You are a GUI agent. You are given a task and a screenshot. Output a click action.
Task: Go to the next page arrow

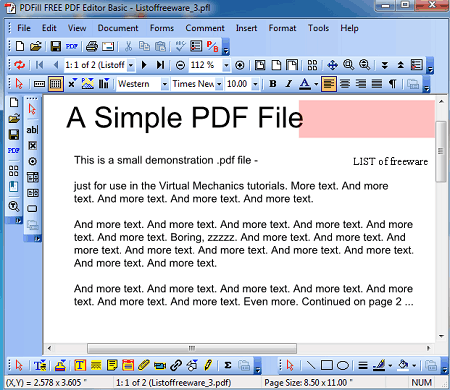point(144,65)
